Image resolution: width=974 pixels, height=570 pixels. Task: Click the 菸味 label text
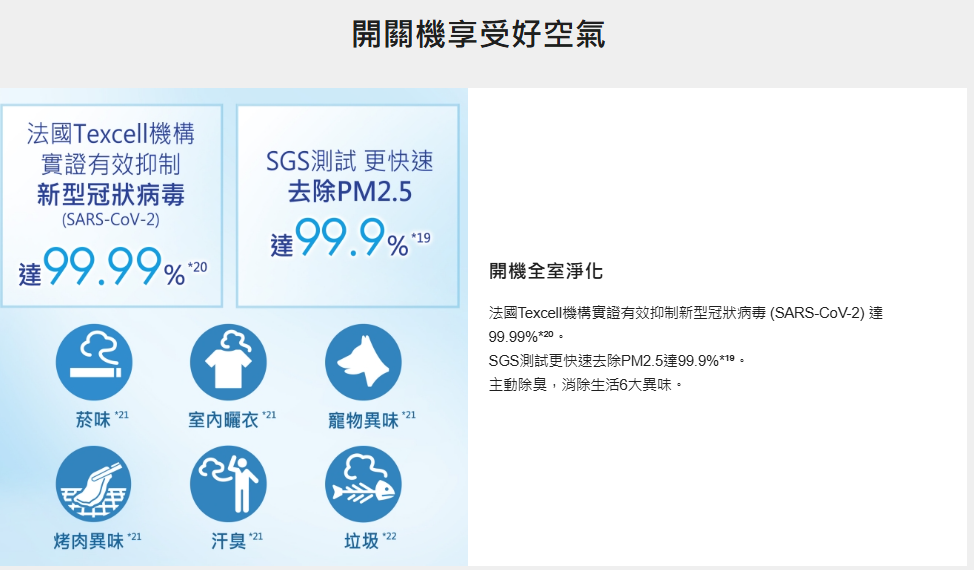[93, 420]
